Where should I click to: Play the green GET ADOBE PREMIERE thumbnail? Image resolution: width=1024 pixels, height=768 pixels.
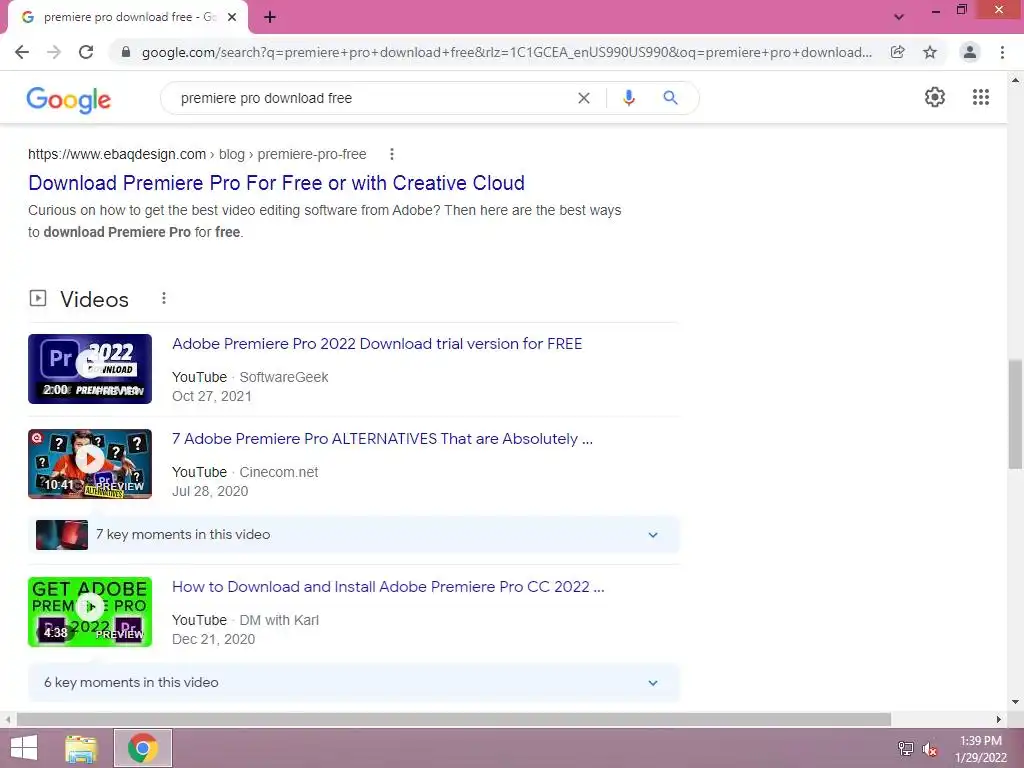coord(90,612)
